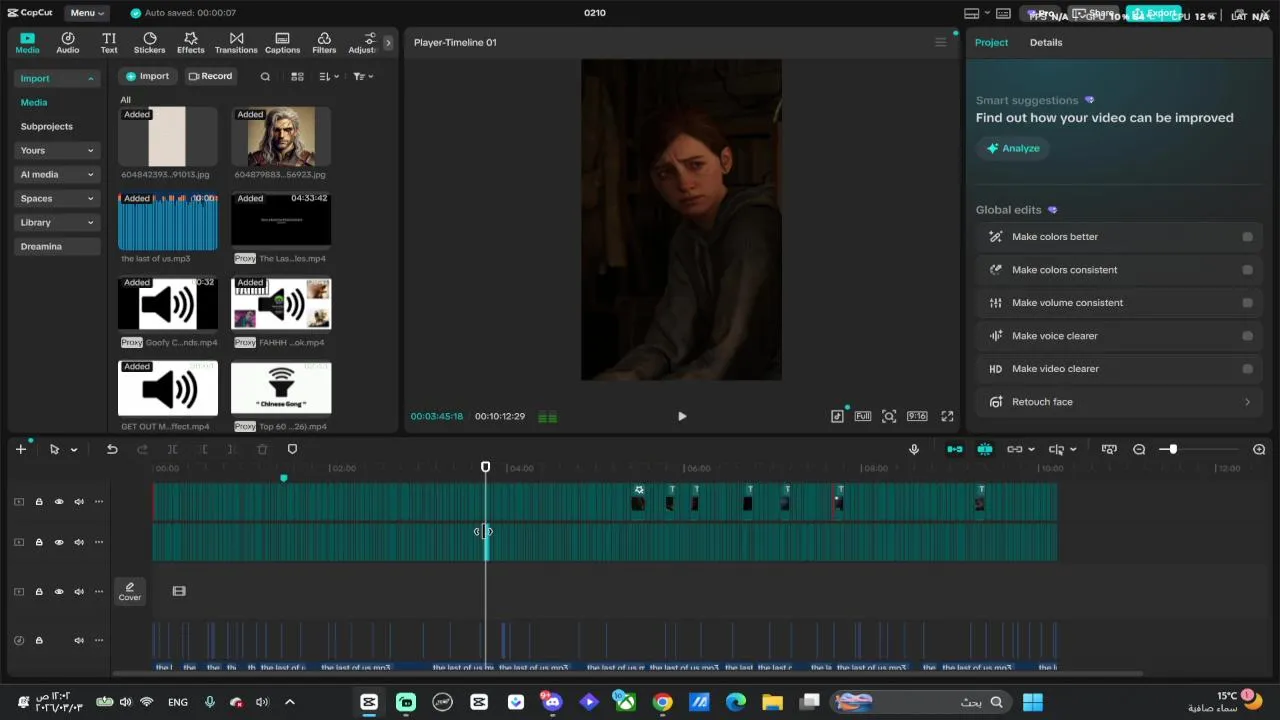Screen dimensions: 1280x720
Task: Open the Audio tab
Action: pyautogui.click(x=68, y=43)
